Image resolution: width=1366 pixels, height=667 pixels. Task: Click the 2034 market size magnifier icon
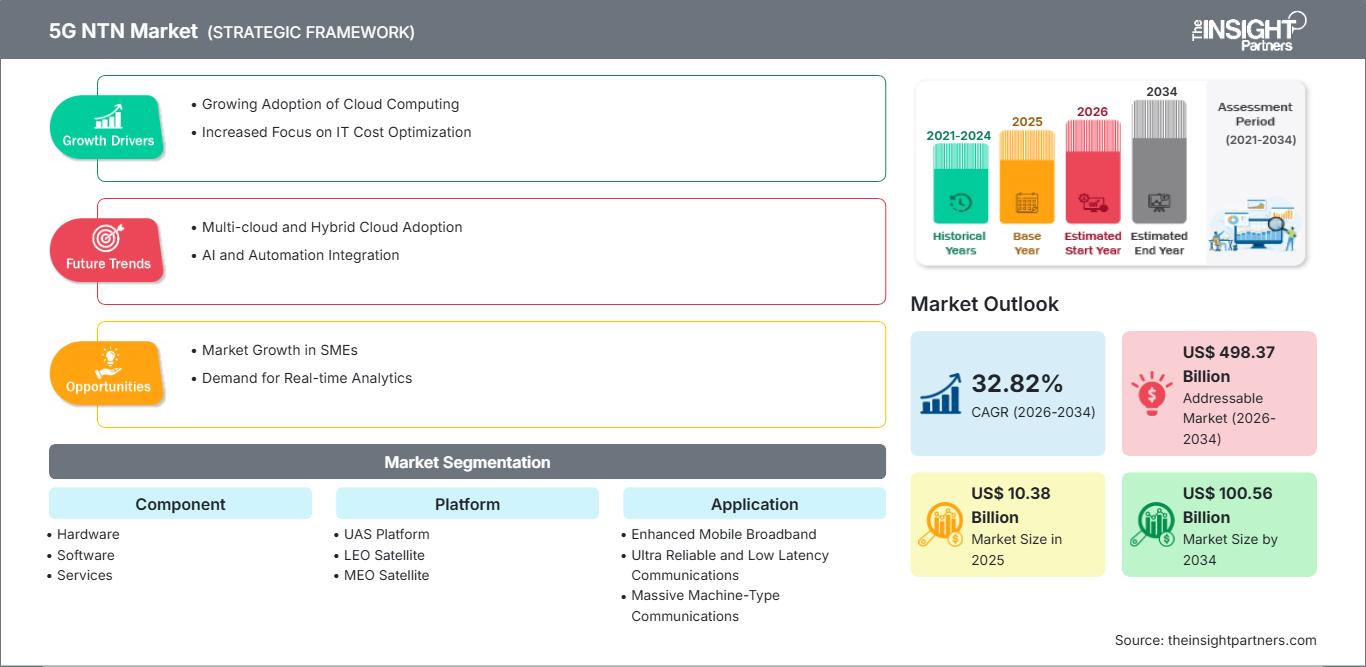tap(1153, 524)
